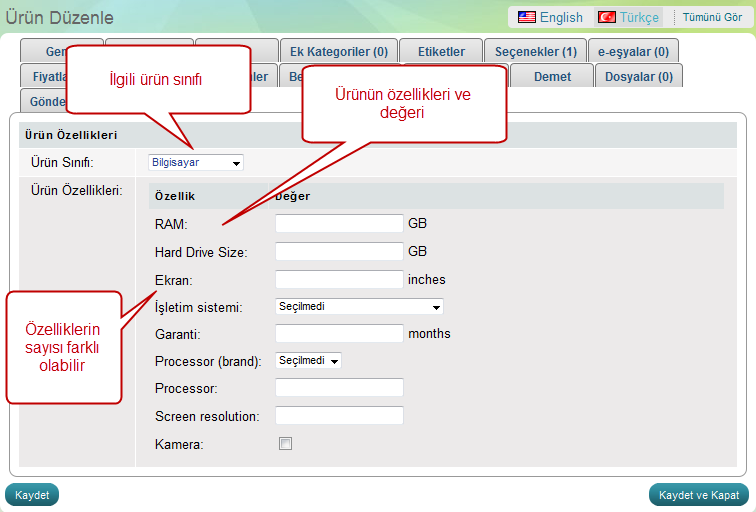Image resolution: width=756 pixels, height=512 pixels.
Task: Select the Garanti months input field
Action: (x=339, y=333)
